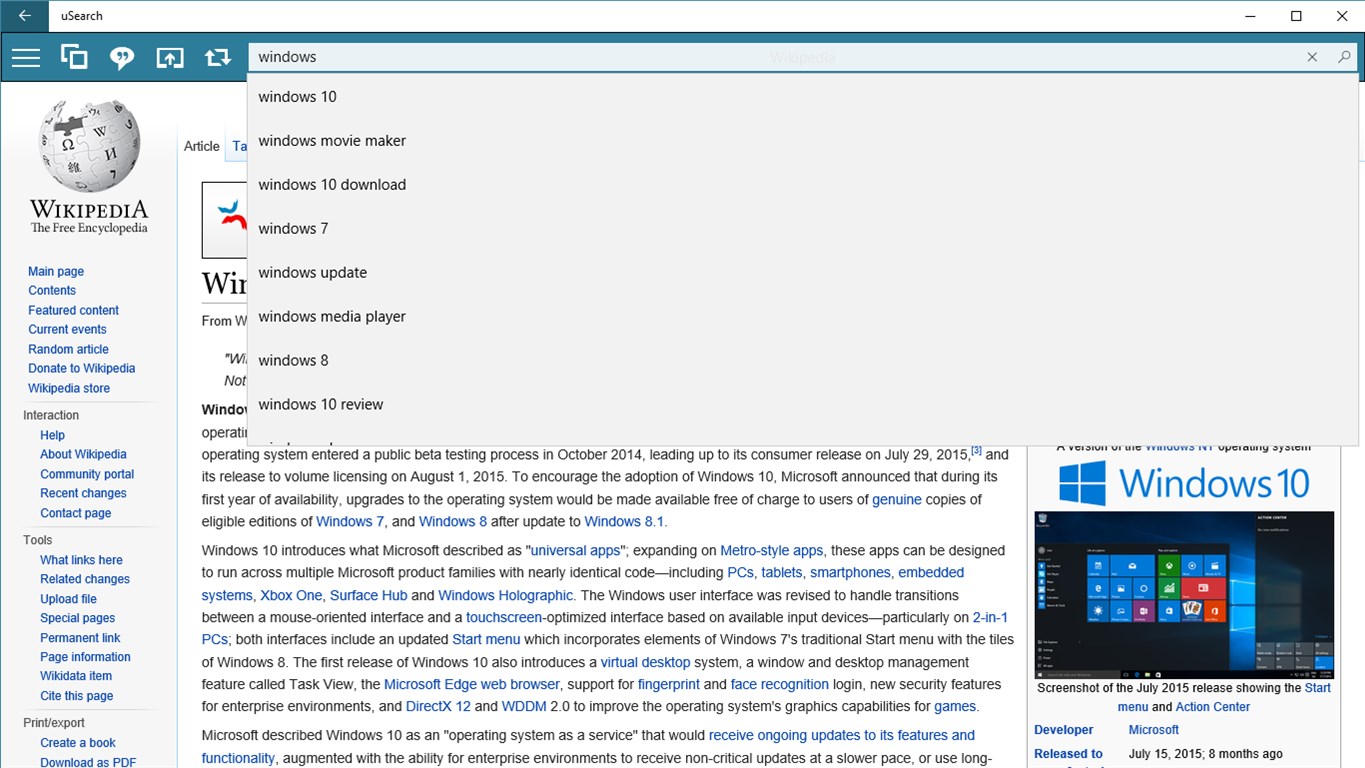Select the 'windows 10' suggestion

click(297, 96)
